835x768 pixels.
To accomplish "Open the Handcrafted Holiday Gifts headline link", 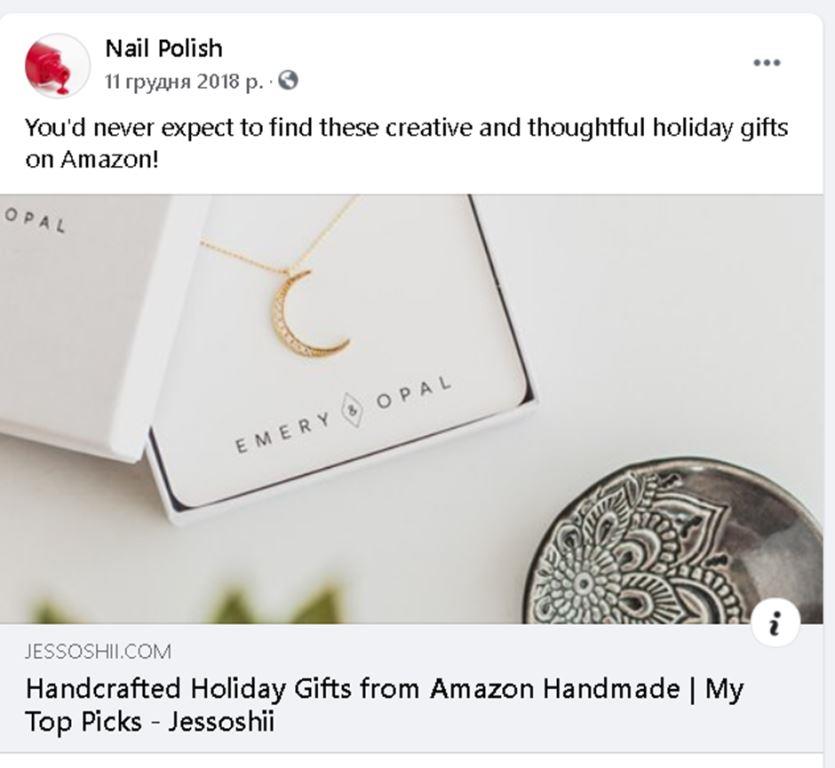I will click(x=384, y=689).
